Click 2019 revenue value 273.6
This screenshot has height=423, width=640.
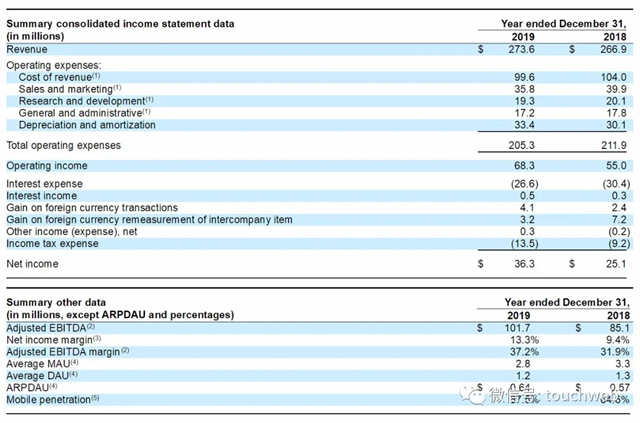pos(521,49)
